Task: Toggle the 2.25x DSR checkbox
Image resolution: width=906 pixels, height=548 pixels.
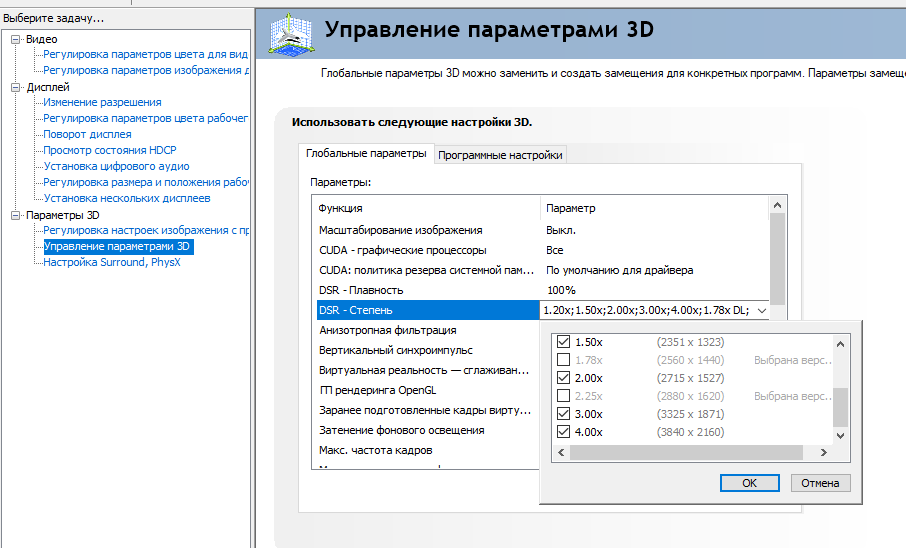Action: [x=563, y=395]
